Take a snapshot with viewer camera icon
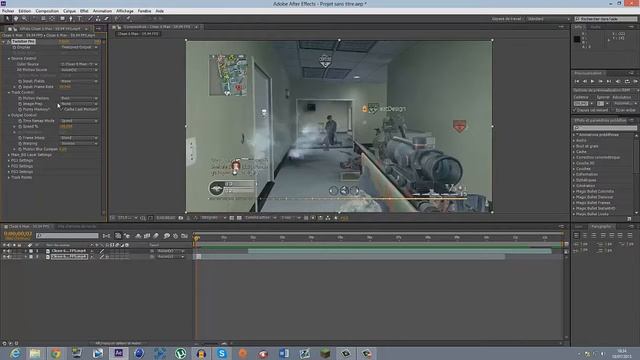640x360 pixels. coord(181,218)
